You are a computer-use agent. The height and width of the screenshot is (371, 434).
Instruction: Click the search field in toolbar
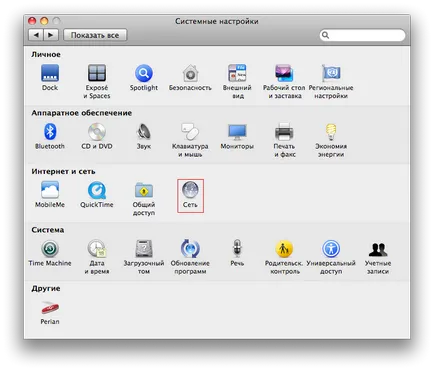tap(362, 35)
